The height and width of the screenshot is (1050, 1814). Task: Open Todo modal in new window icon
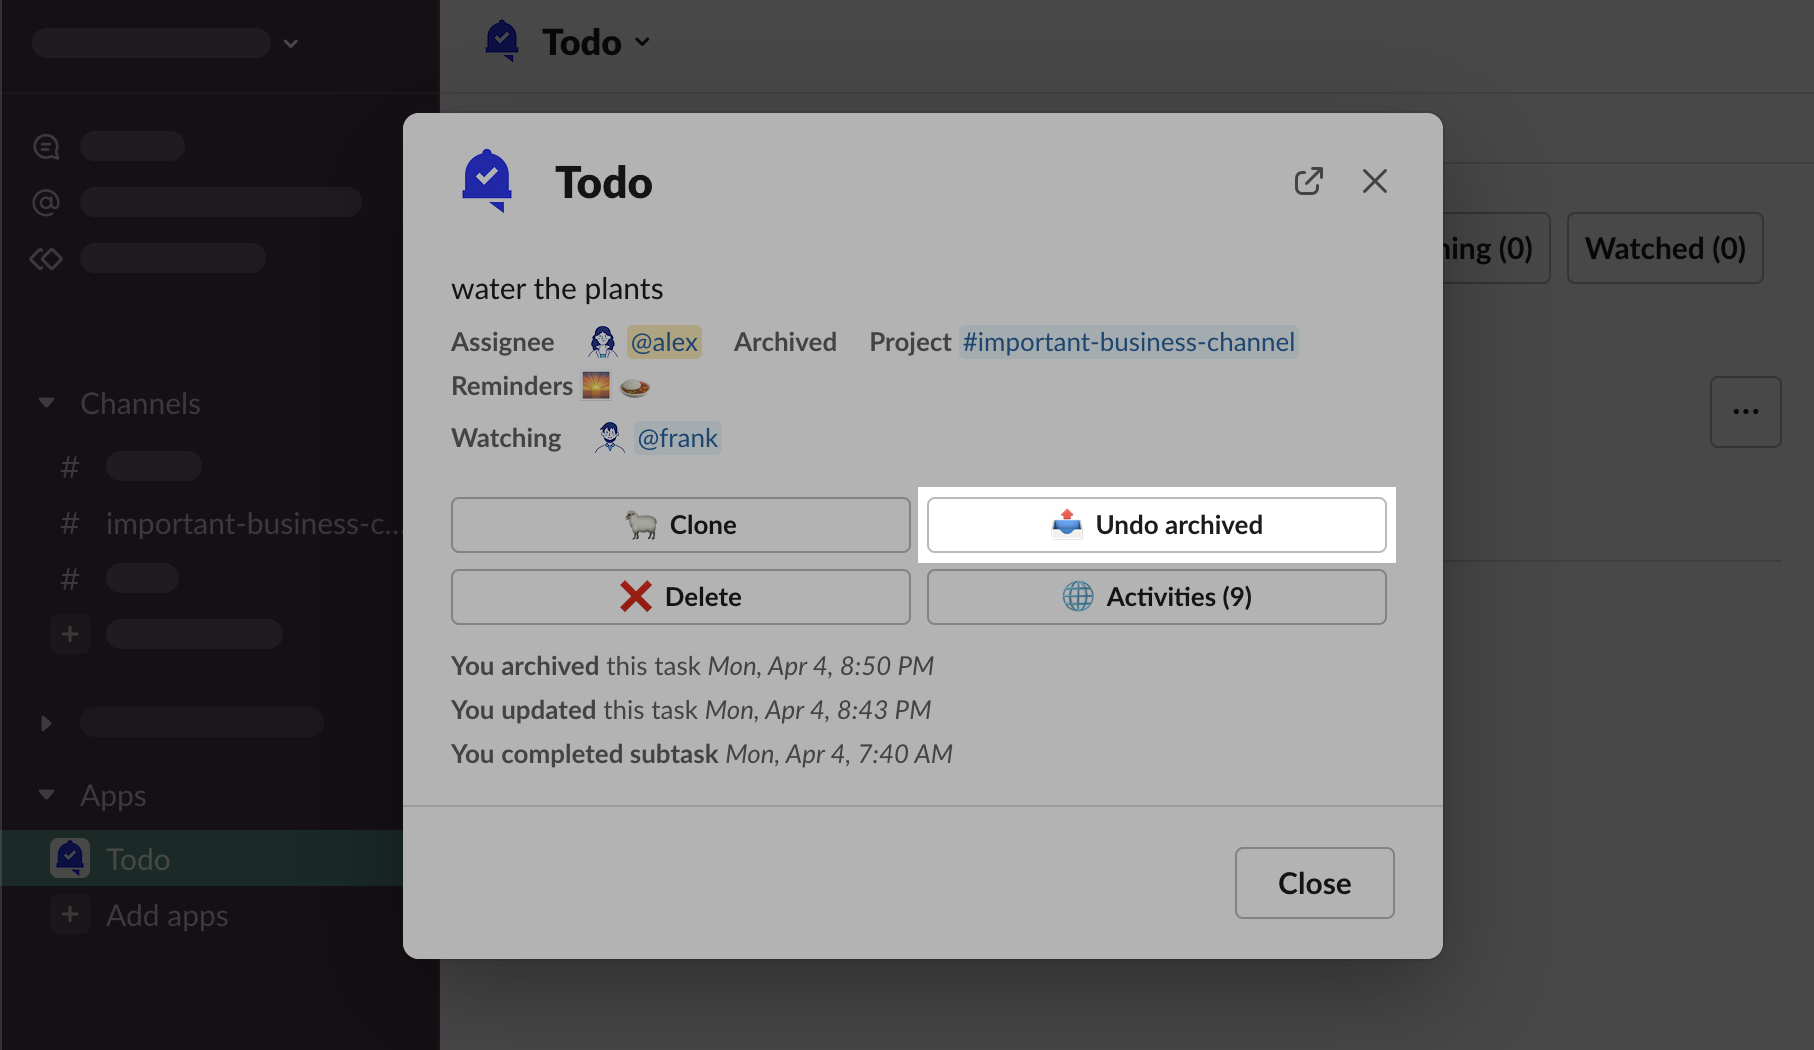[1308, 181]
